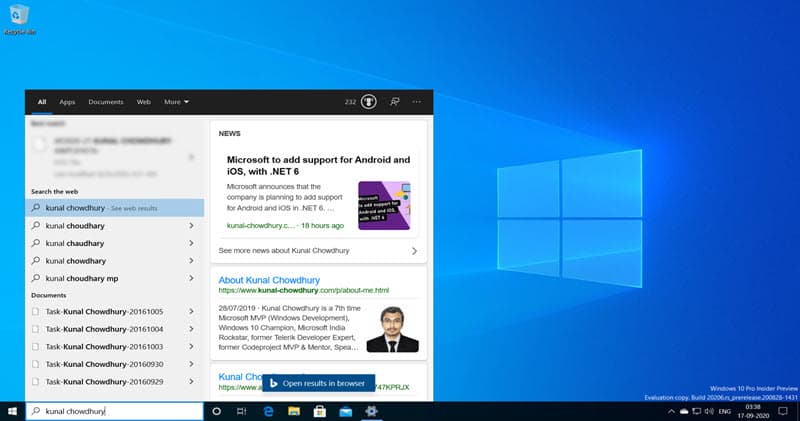800x421 pixels.
Task: Open Task View on the taskbar
Action: tap(242, 411)
